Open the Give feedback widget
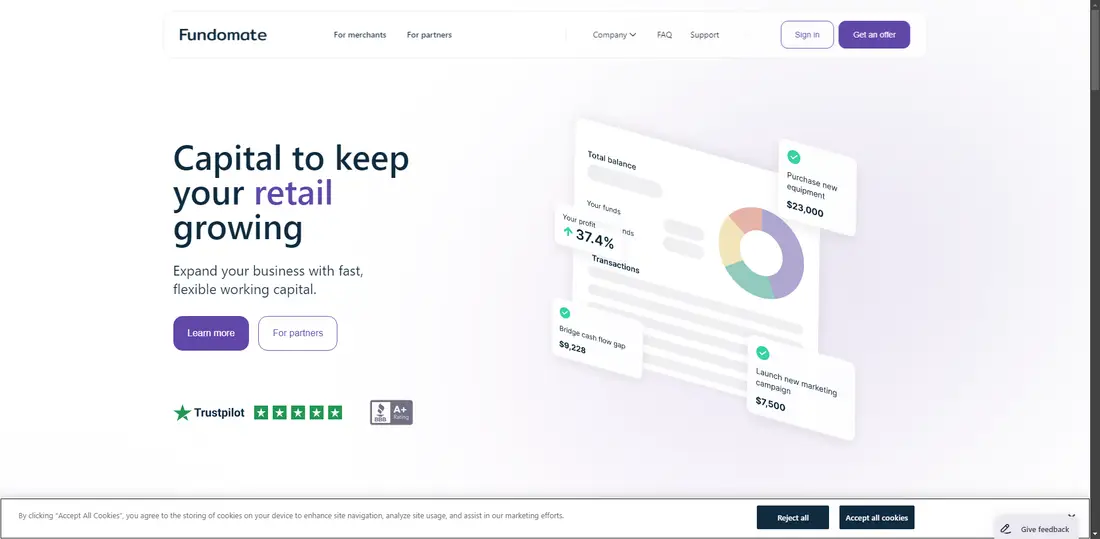 (x=1035, y=529)
